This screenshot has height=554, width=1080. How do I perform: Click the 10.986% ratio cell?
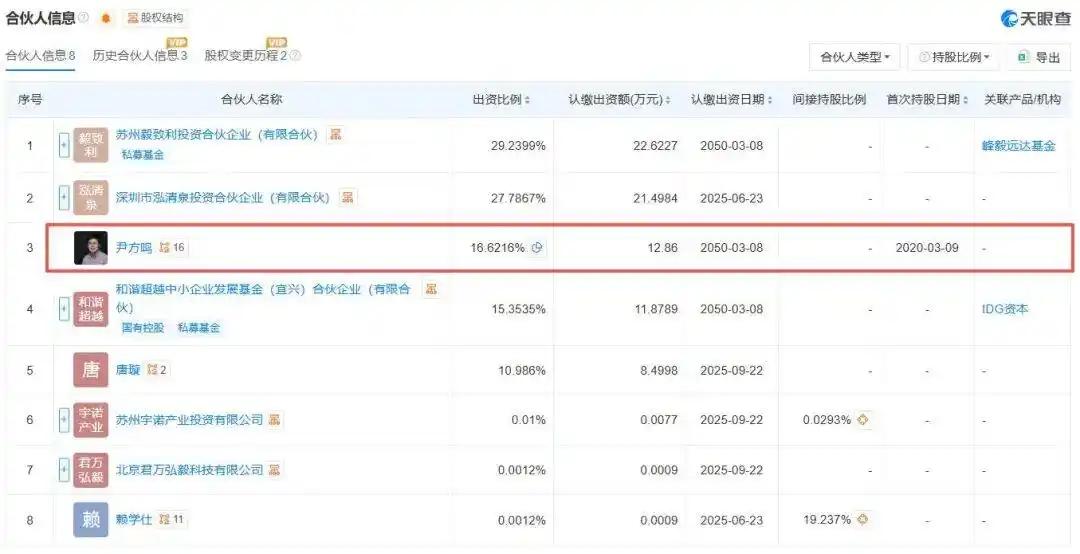[x=522, y=370]
